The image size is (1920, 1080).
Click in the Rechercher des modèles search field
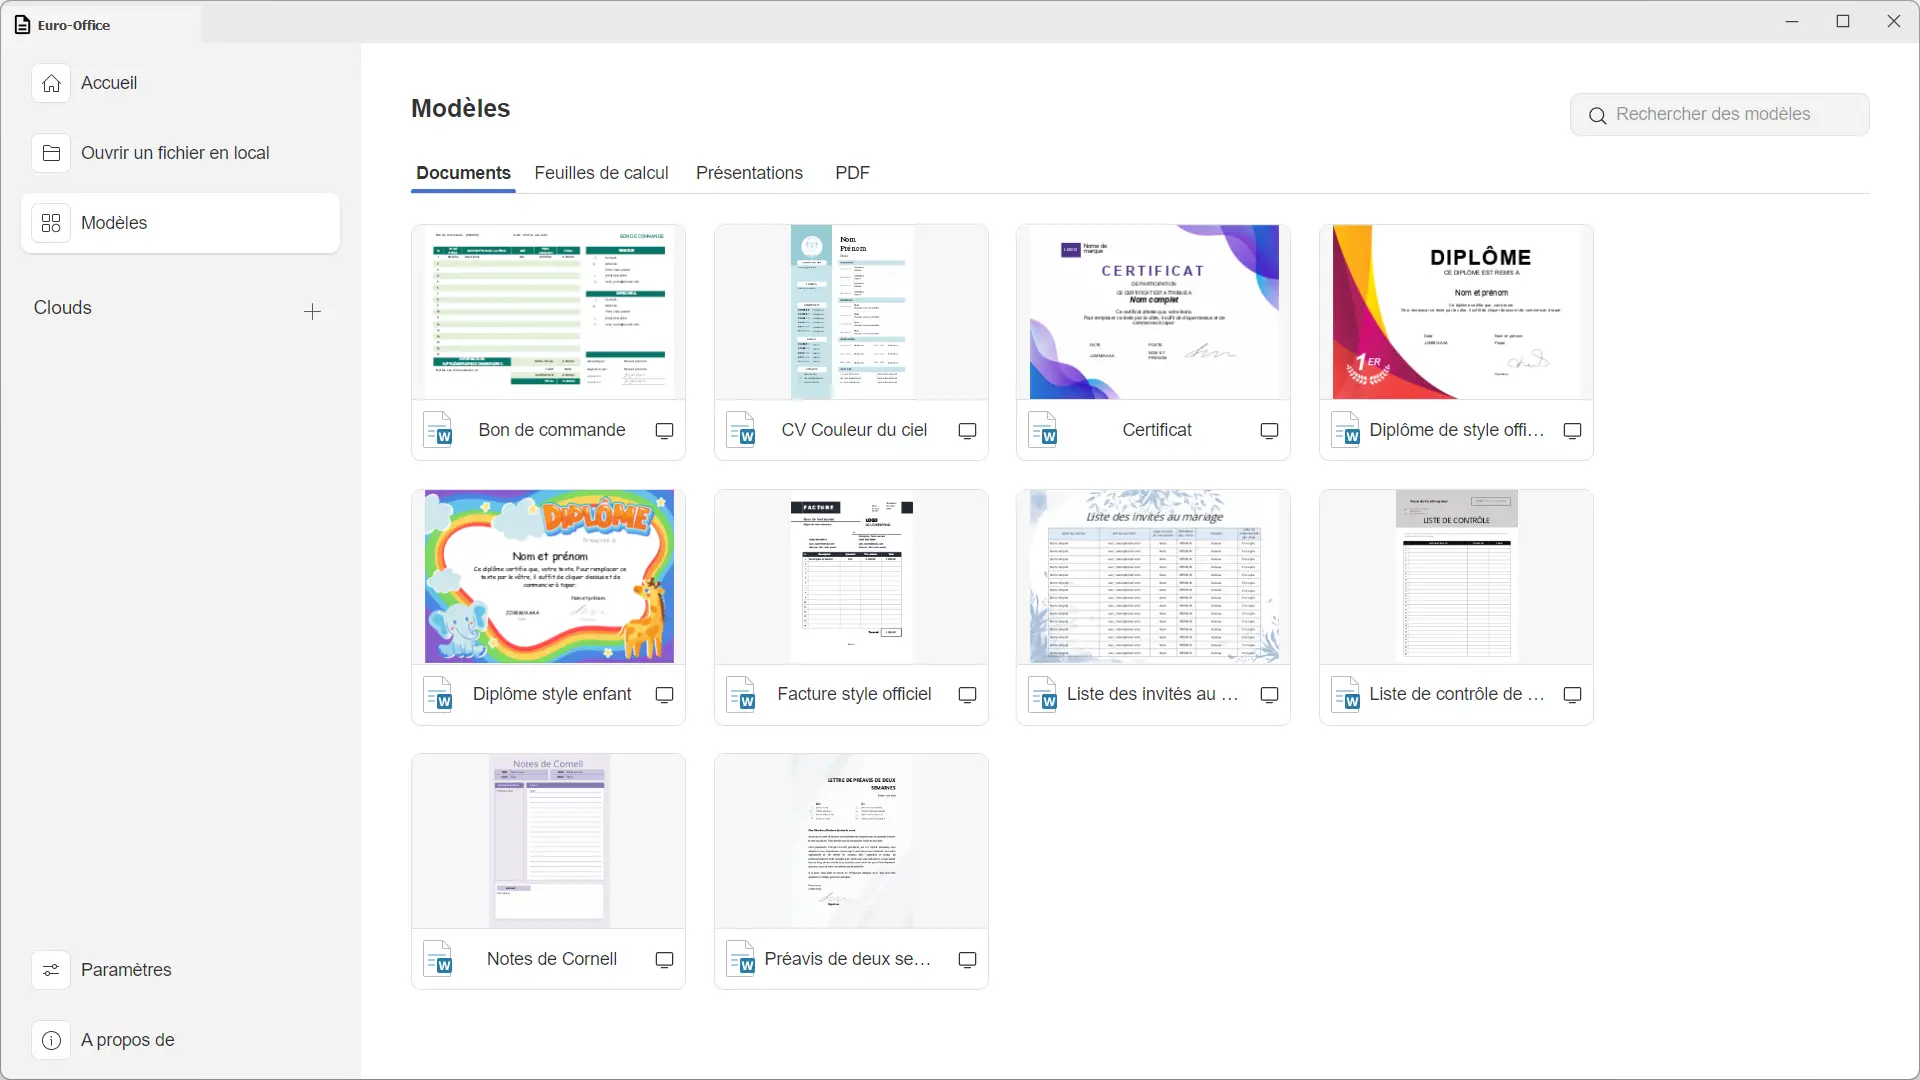[1719, 115]
